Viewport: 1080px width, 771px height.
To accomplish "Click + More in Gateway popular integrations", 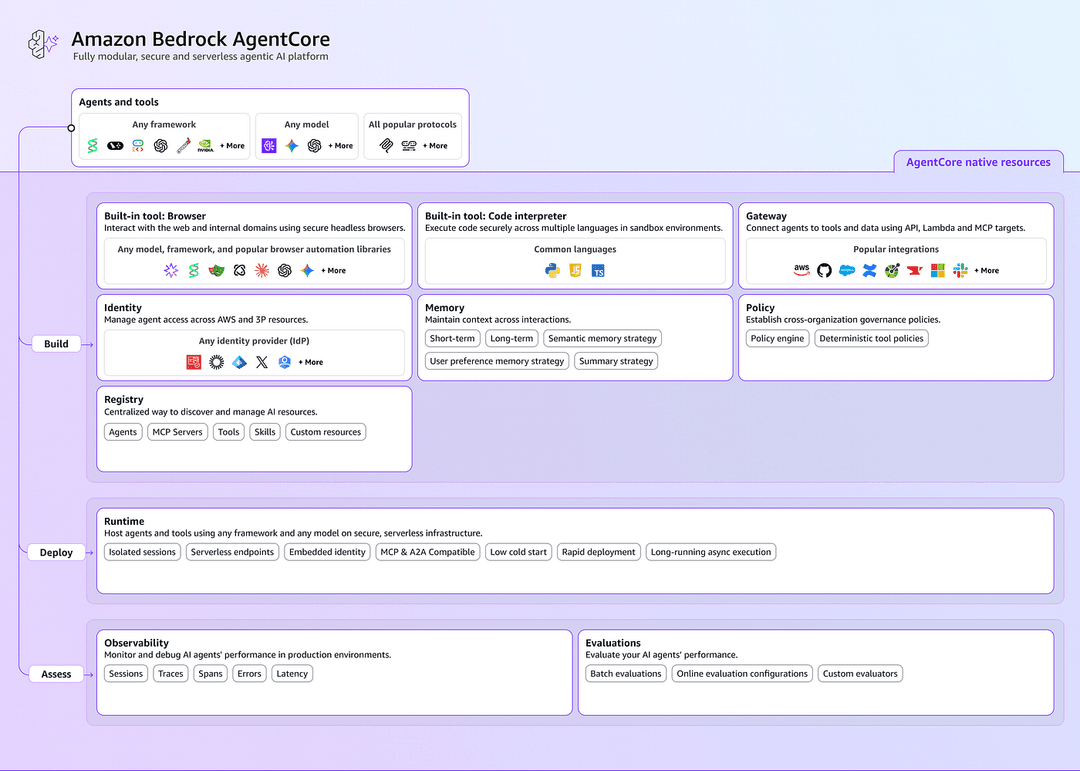I will (x=987, y=271).
